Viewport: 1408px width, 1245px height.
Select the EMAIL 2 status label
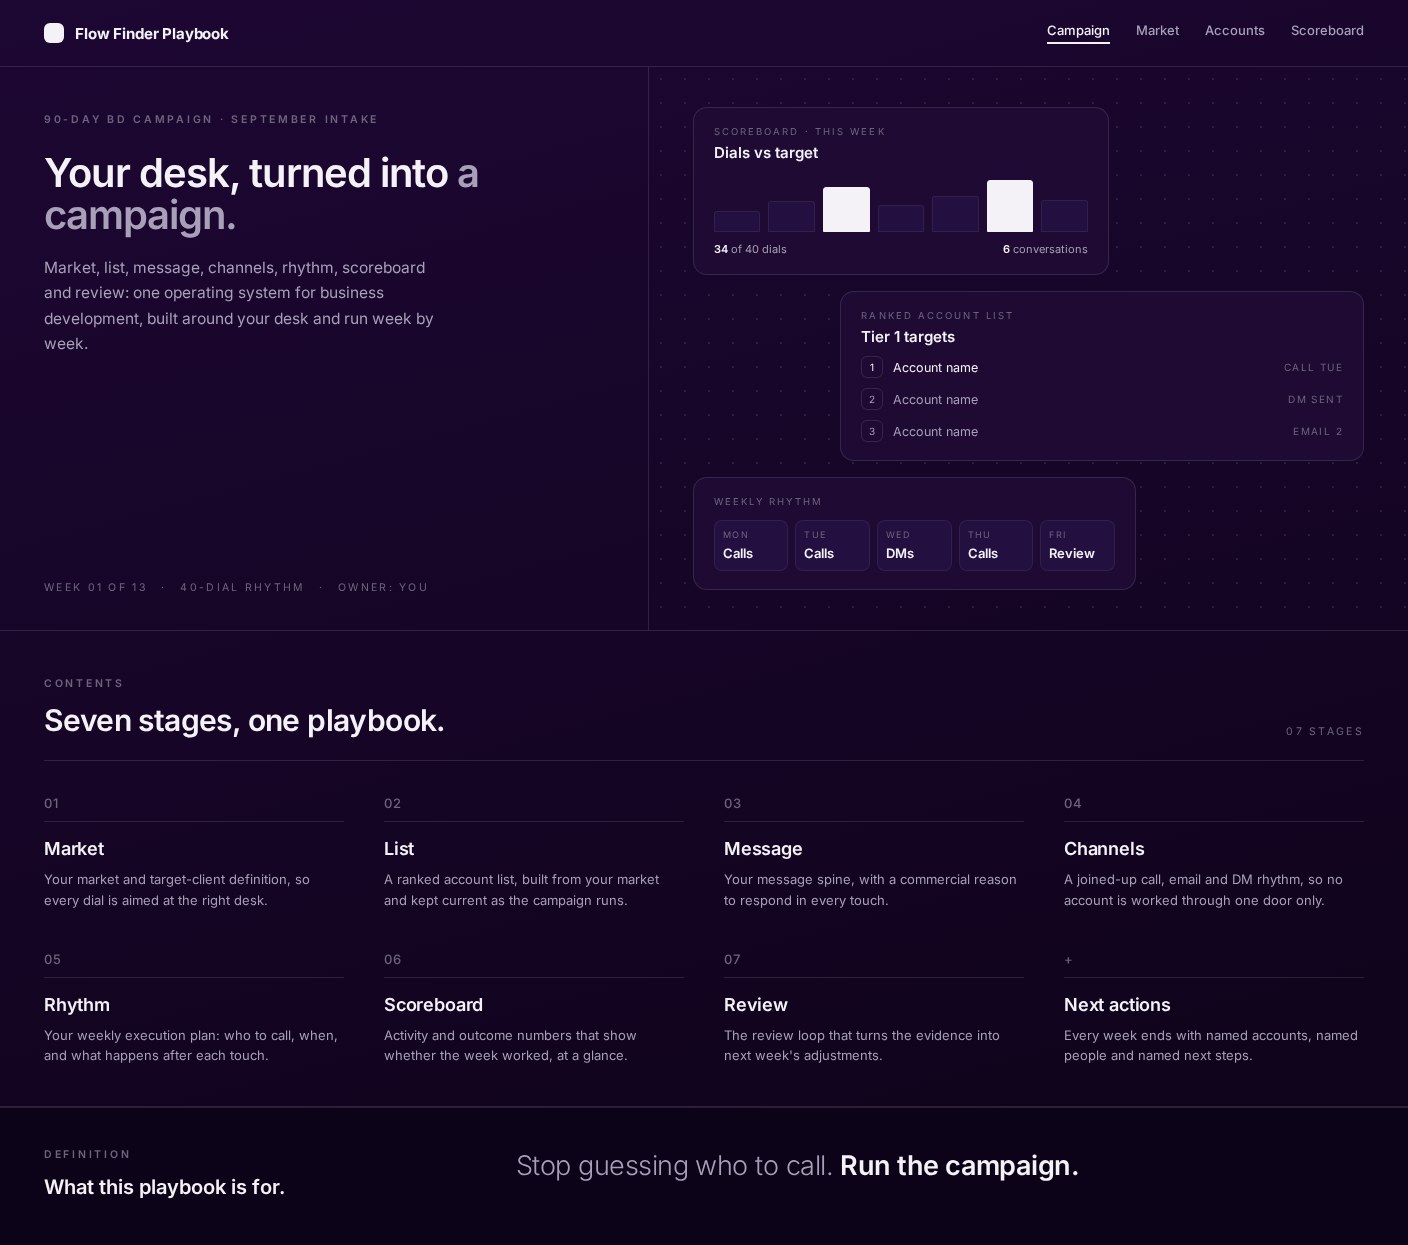click(x=1318, y=432)
